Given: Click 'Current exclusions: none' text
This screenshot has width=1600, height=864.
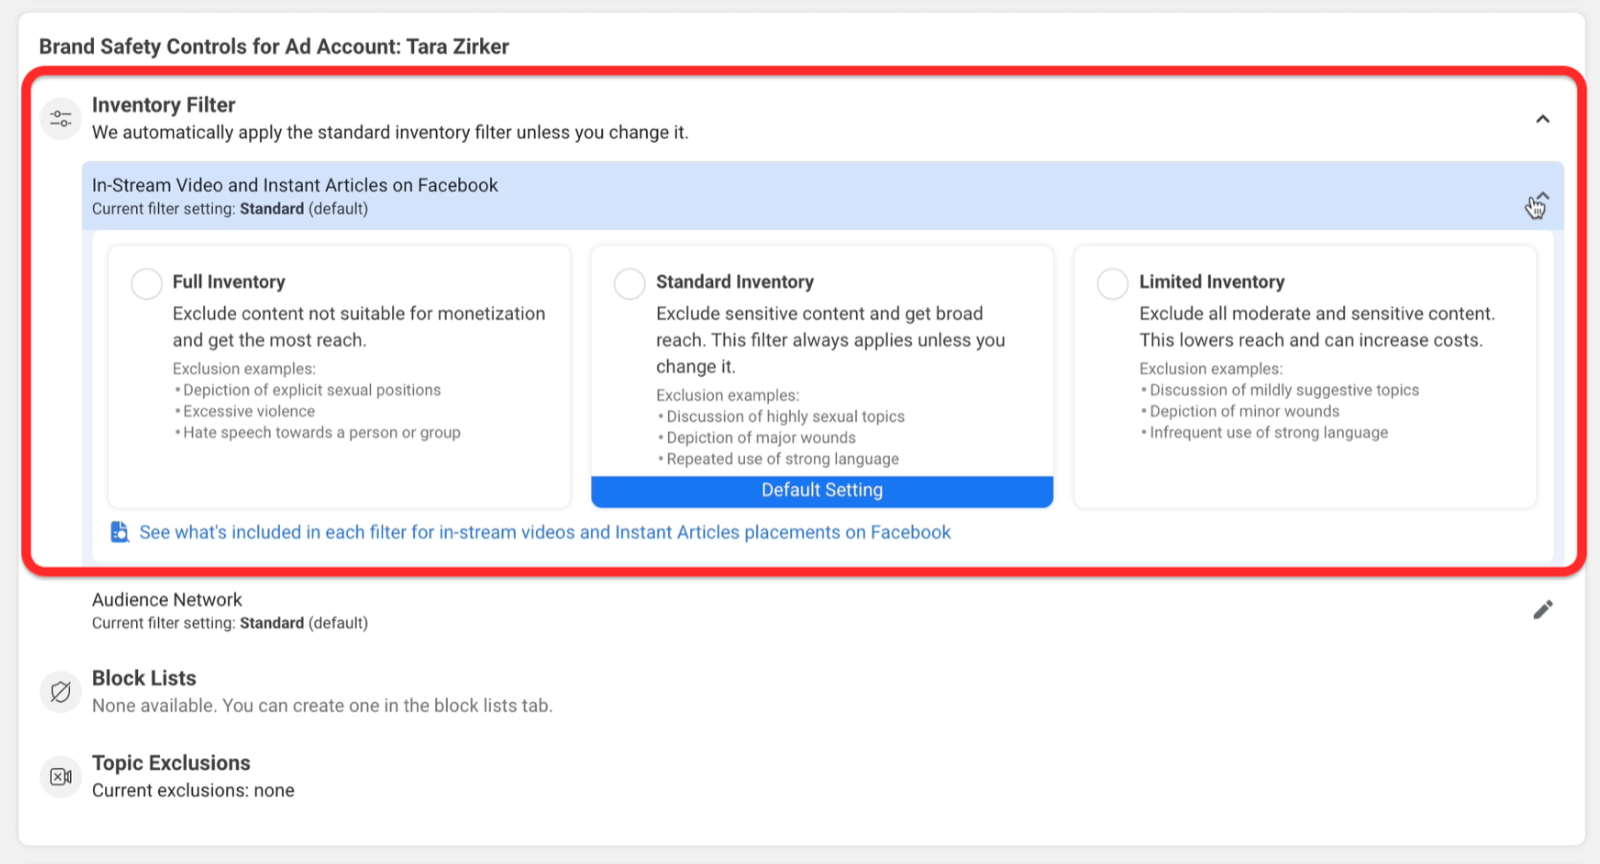Looking at the screenshot, I should pos(193,790).
